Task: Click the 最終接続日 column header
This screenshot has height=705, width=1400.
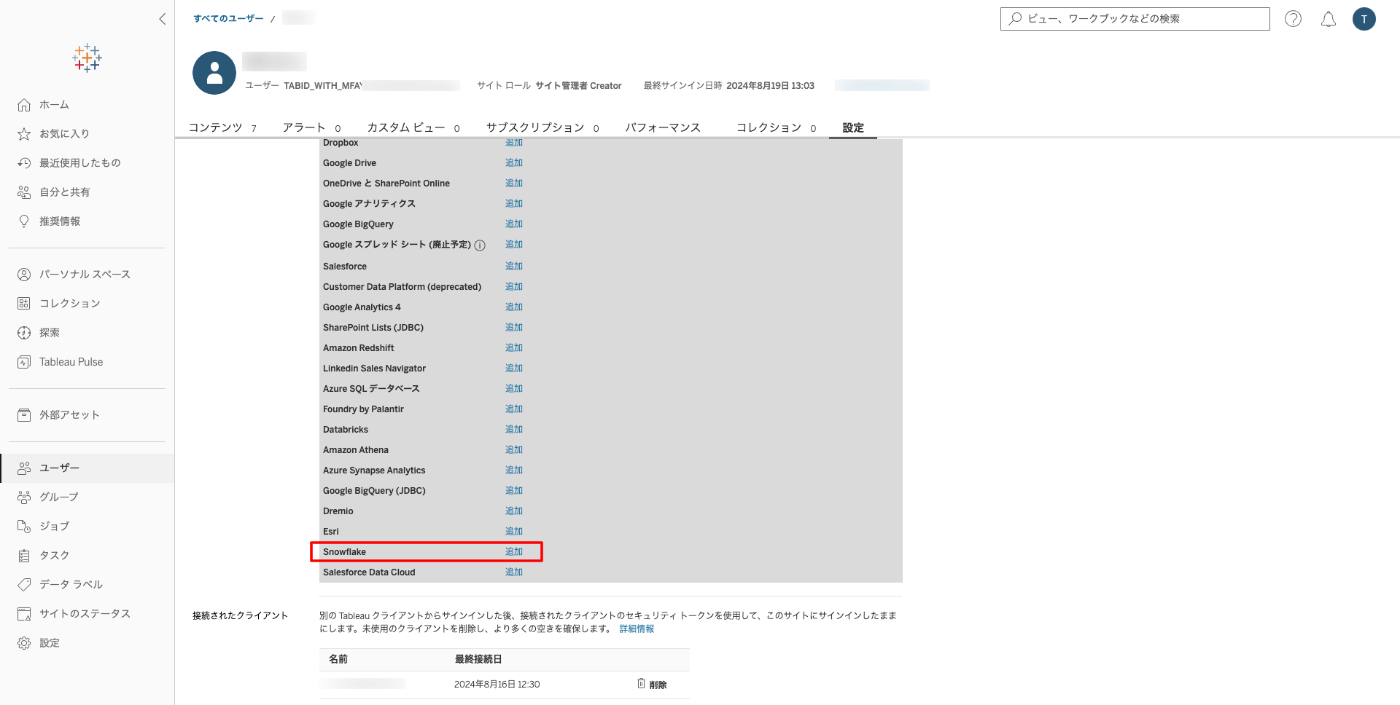Action: [x=478, y=659]
